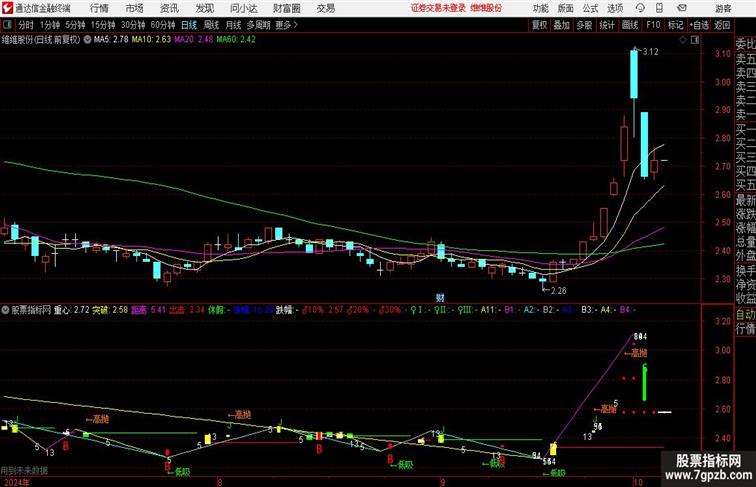Switch to the 30分钟 period tab
756x487 pixels.
point(133,25)
